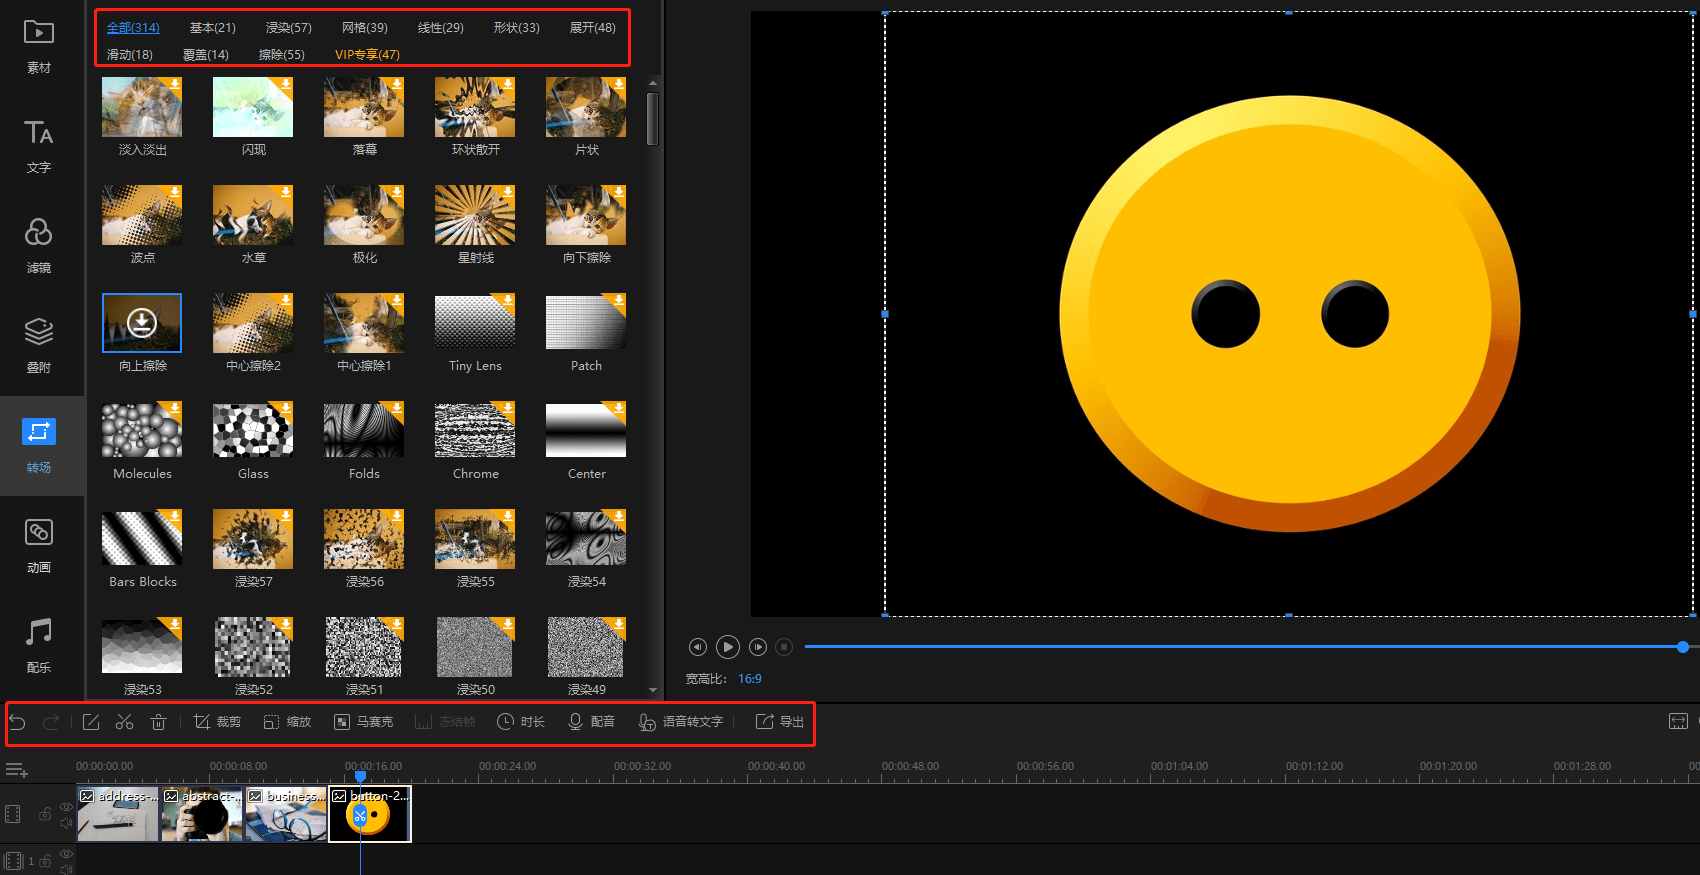Open VIP专享(47) category
The width and height of the screenshot is (1700, 875).
(367, 55)
